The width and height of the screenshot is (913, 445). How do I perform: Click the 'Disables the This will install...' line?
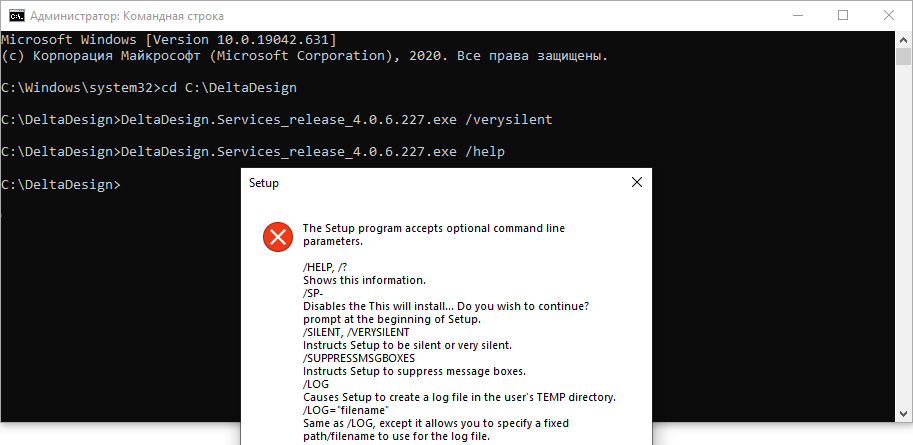click(447, 306)
